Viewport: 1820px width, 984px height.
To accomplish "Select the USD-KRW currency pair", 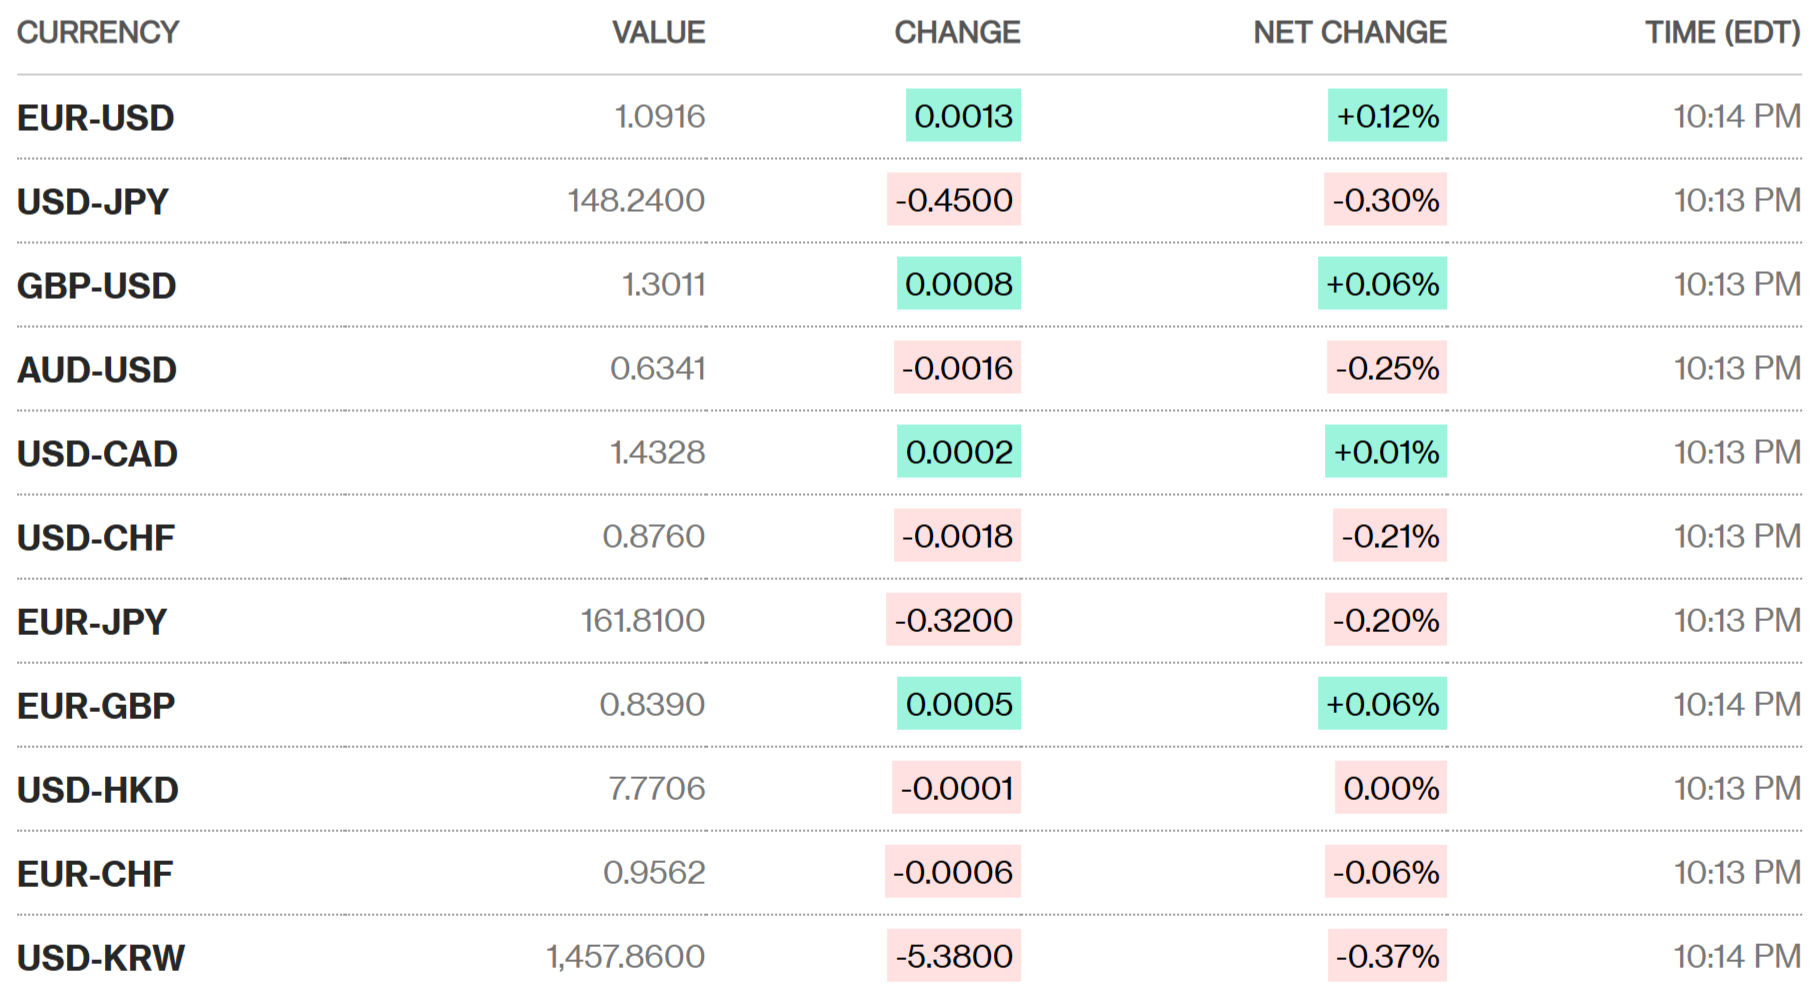I will 101,958.
